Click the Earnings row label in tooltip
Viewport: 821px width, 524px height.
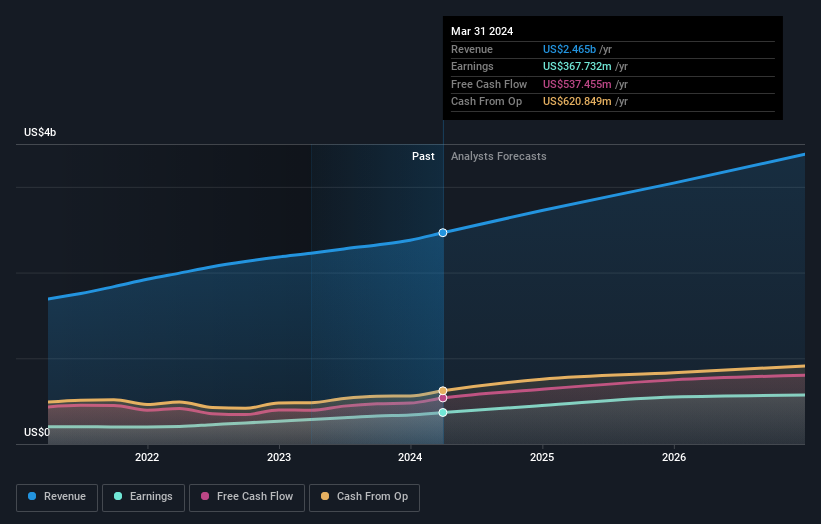472,66
